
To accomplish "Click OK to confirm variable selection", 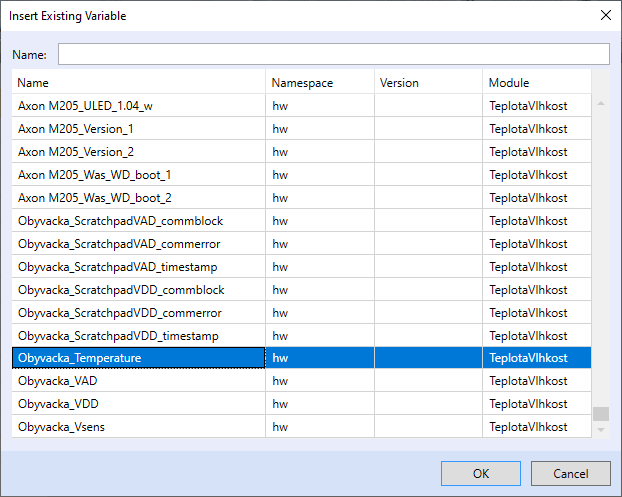I will point(481,473).
